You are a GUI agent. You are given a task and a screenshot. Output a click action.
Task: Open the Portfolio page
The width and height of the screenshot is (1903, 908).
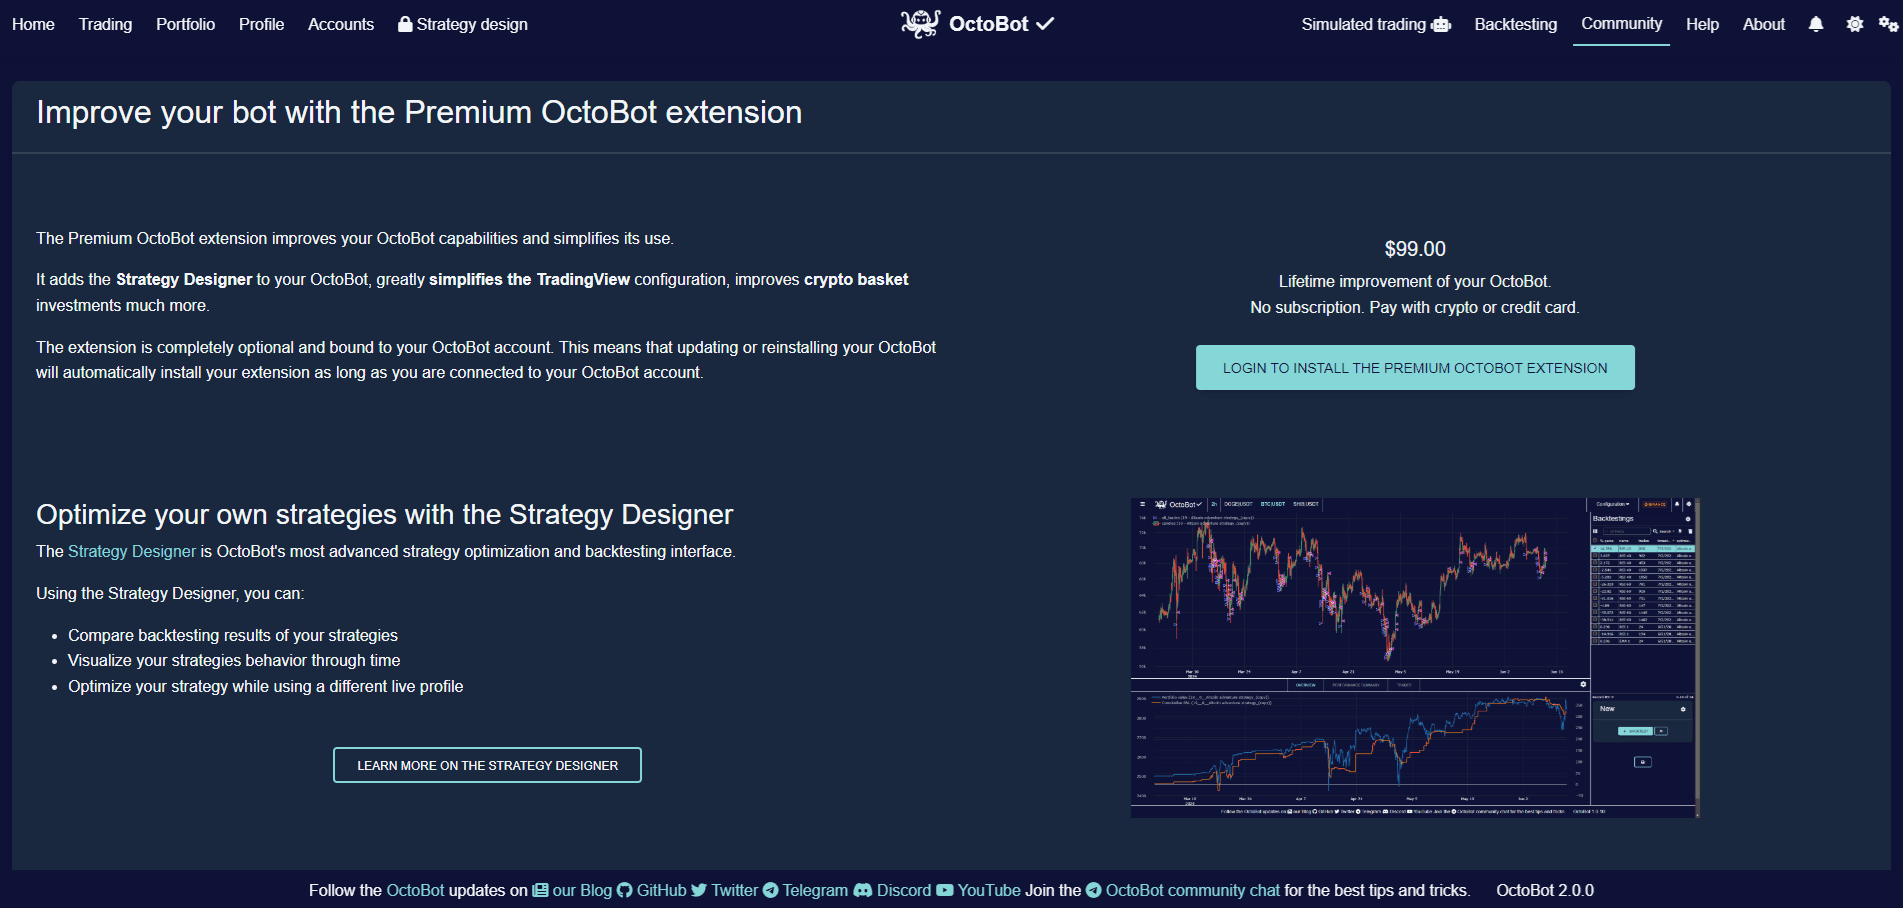pos(185,24)
